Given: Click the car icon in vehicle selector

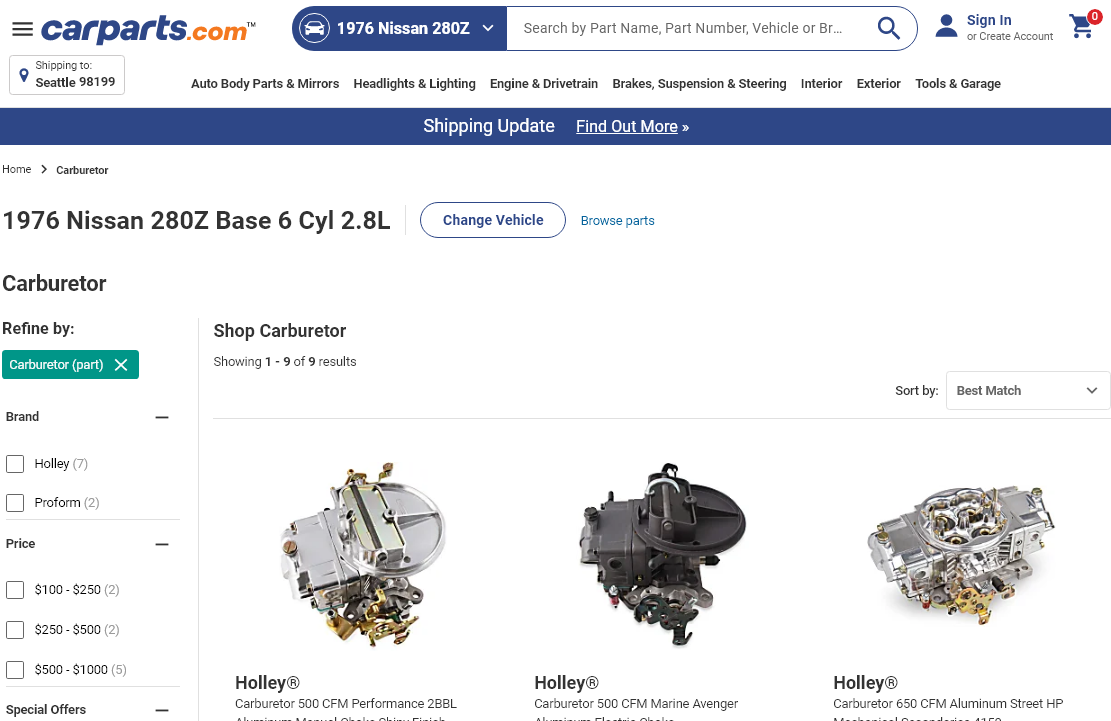Looking at the screenshot, I should [x=314, y=28].
